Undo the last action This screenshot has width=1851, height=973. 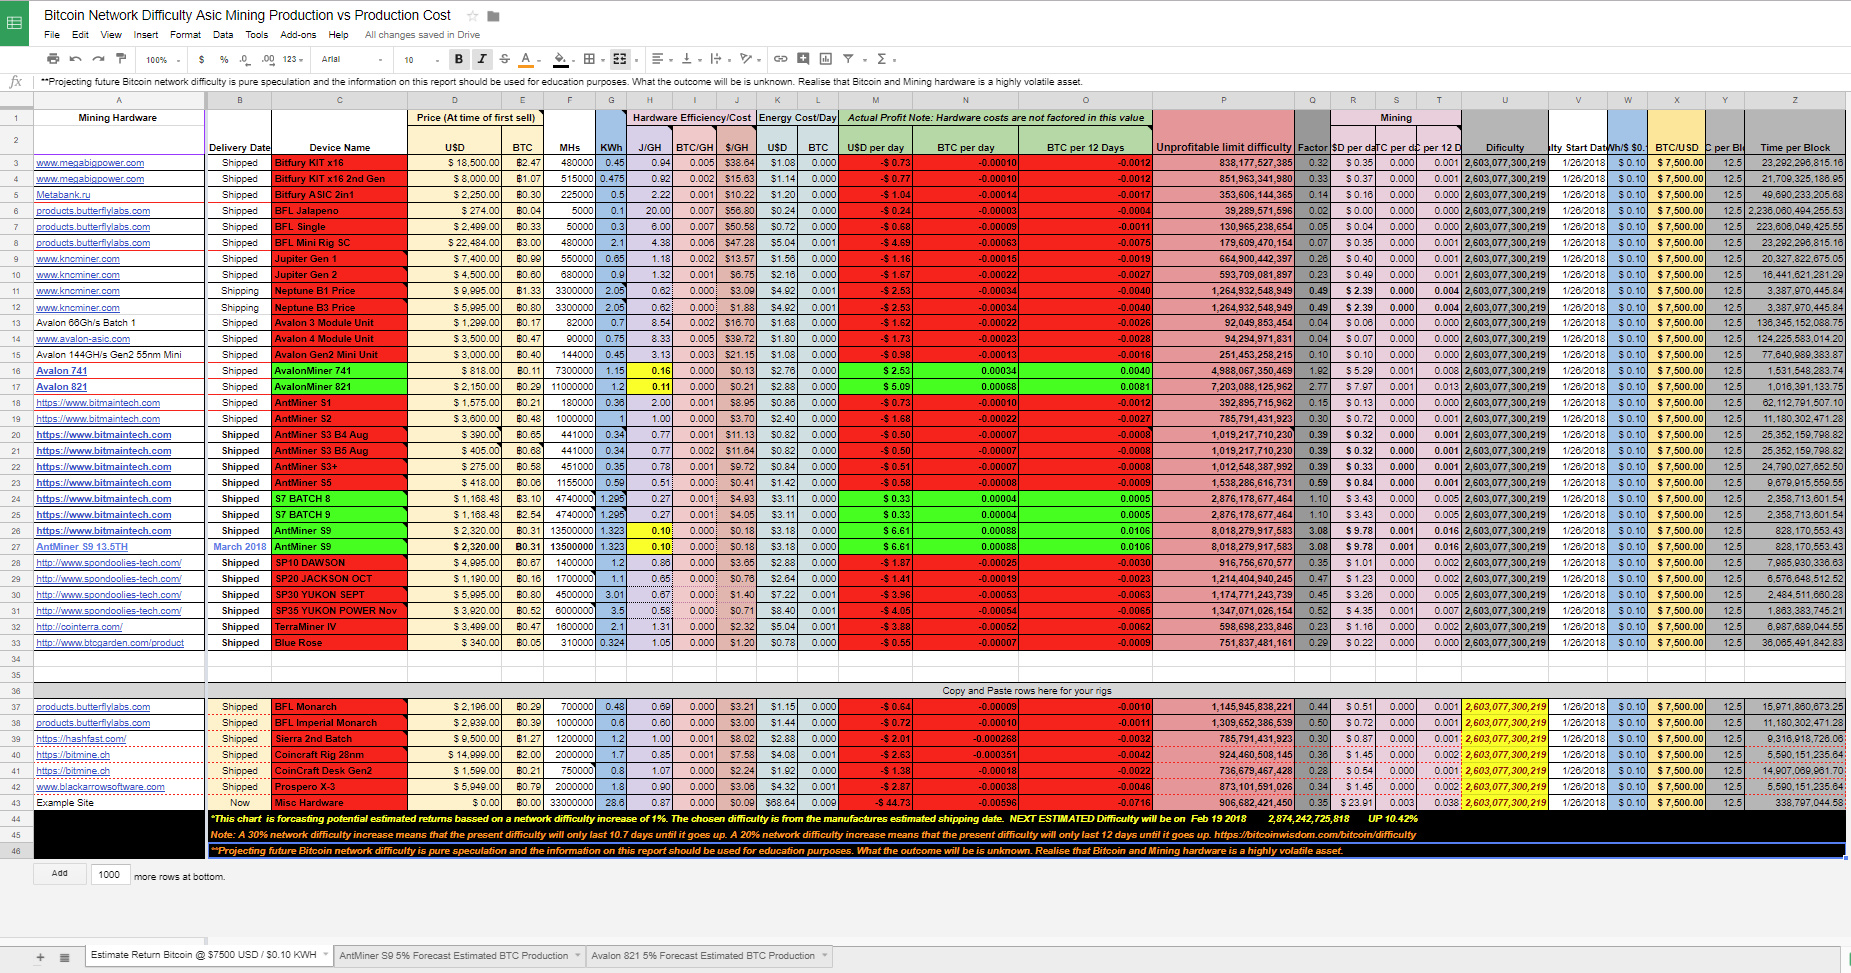(x=75, y=59)
